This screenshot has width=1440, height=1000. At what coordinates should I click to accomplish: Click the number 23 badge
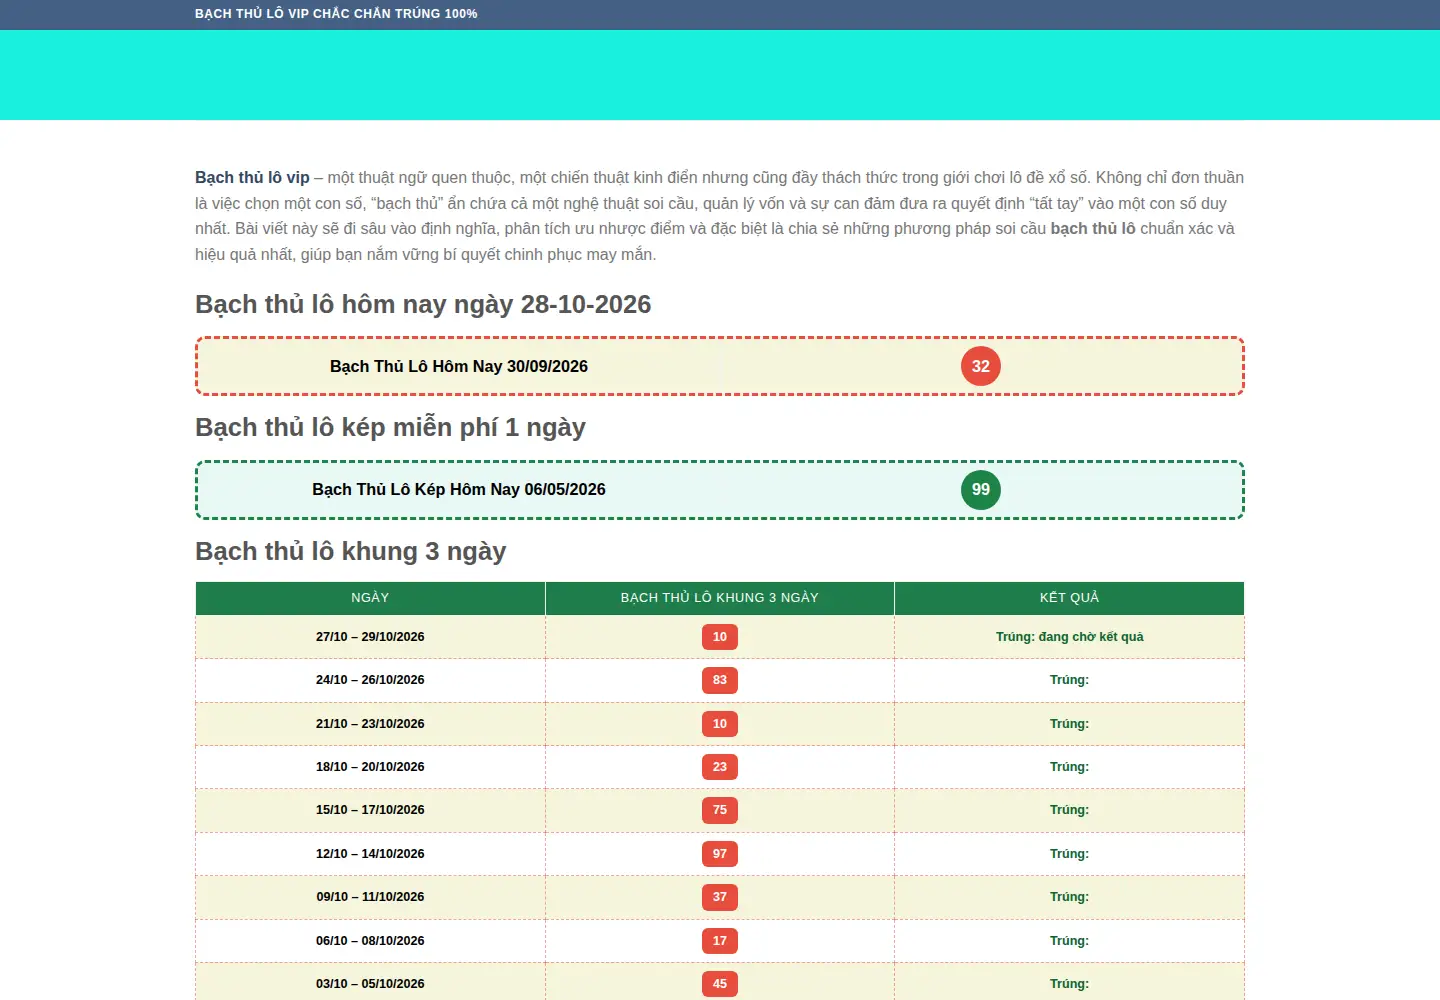(720, 767)
